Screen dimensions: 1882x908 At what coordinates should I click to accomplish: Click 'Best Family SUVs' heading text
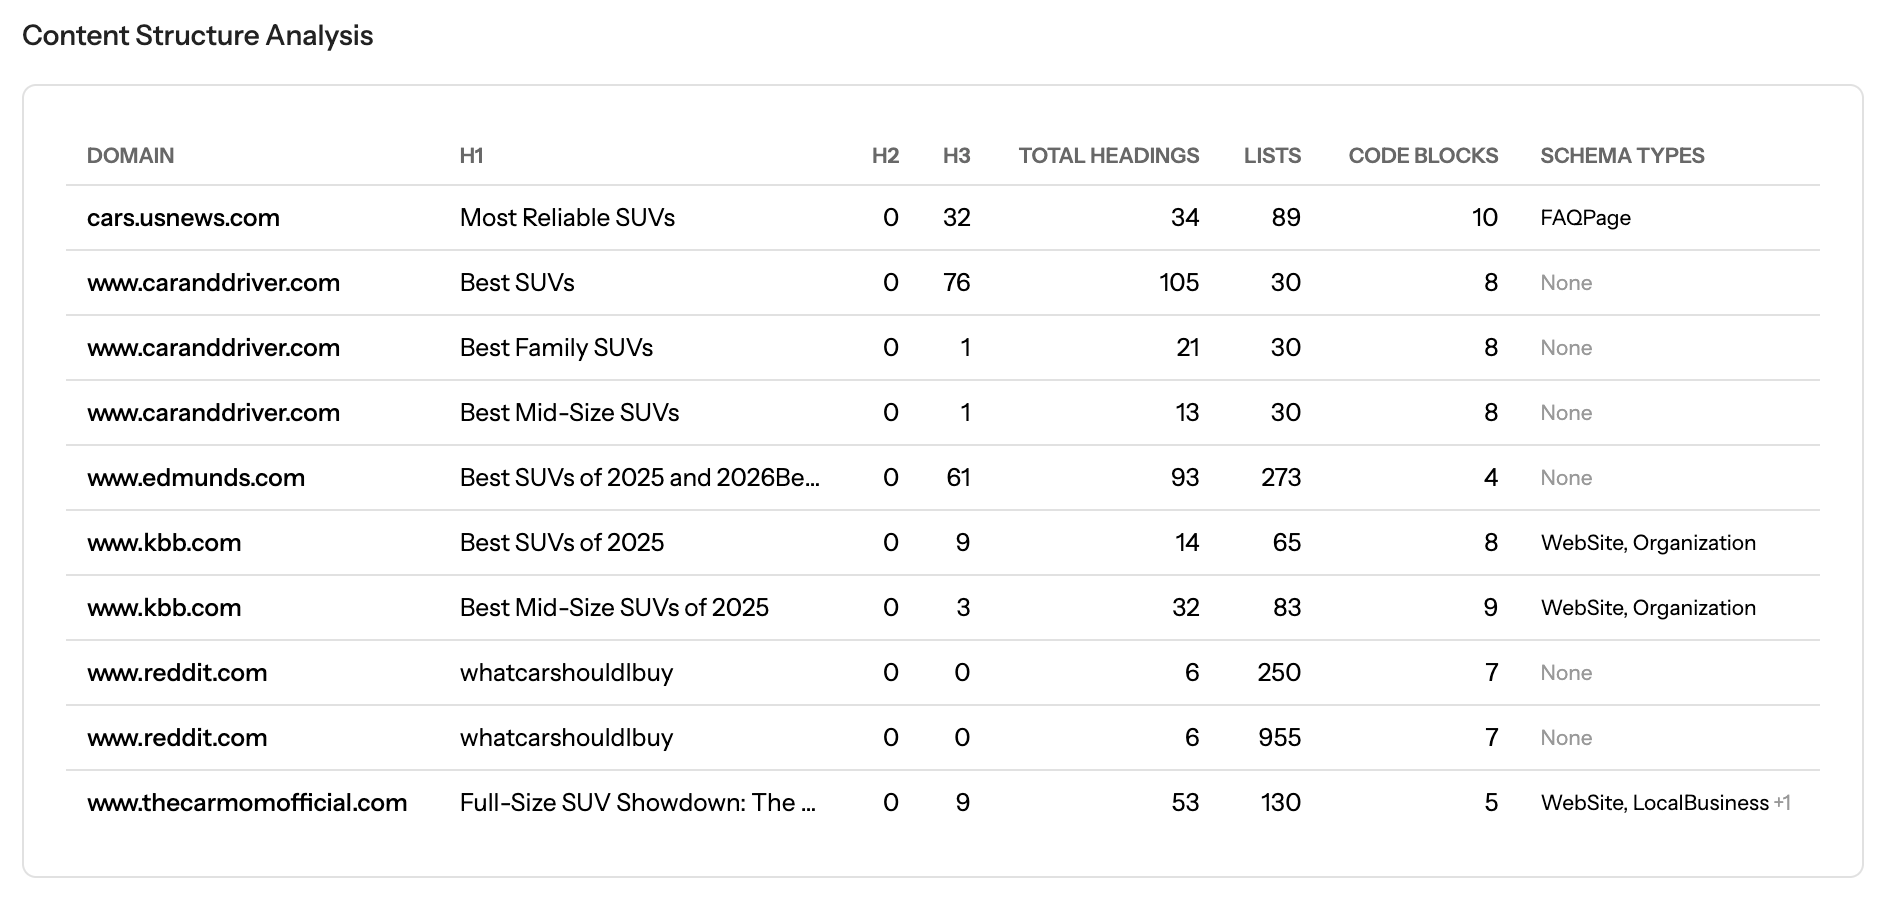(556, 348)
